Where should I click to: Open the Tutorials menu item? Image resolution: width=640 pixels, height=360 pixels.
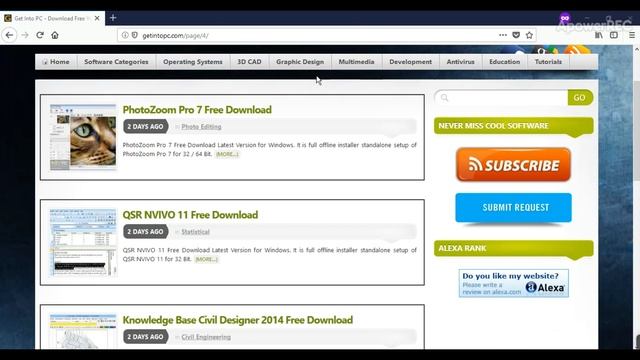548,62
